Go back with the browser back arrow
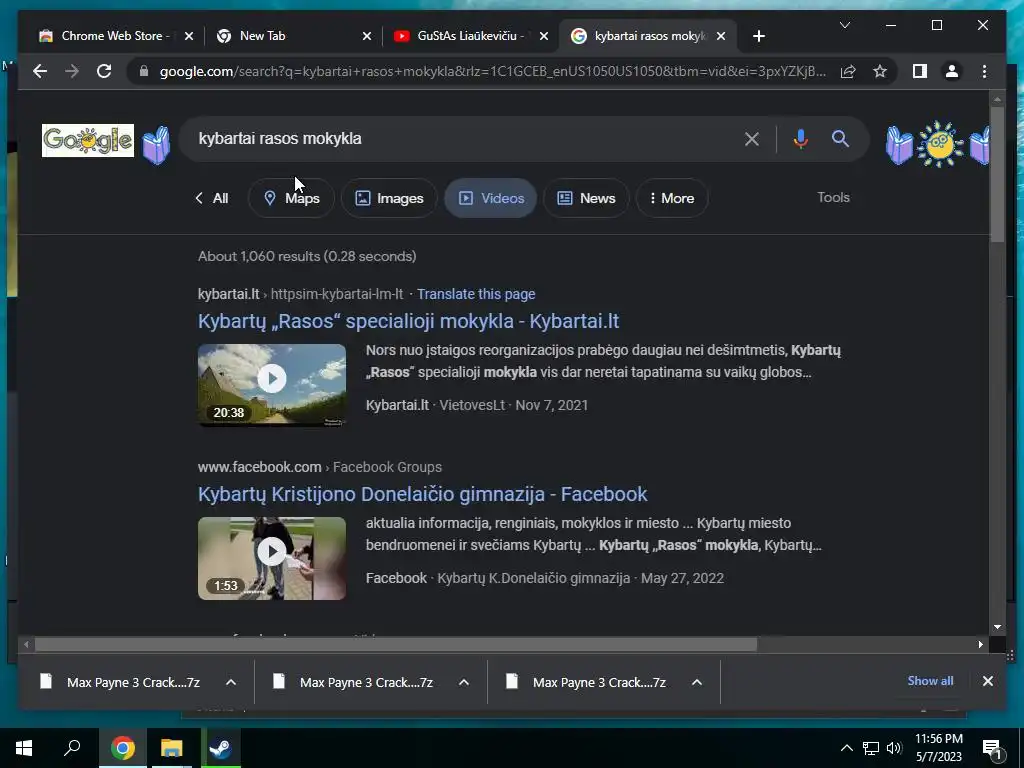The image size is (1024, 768). (x=40, y=71)
